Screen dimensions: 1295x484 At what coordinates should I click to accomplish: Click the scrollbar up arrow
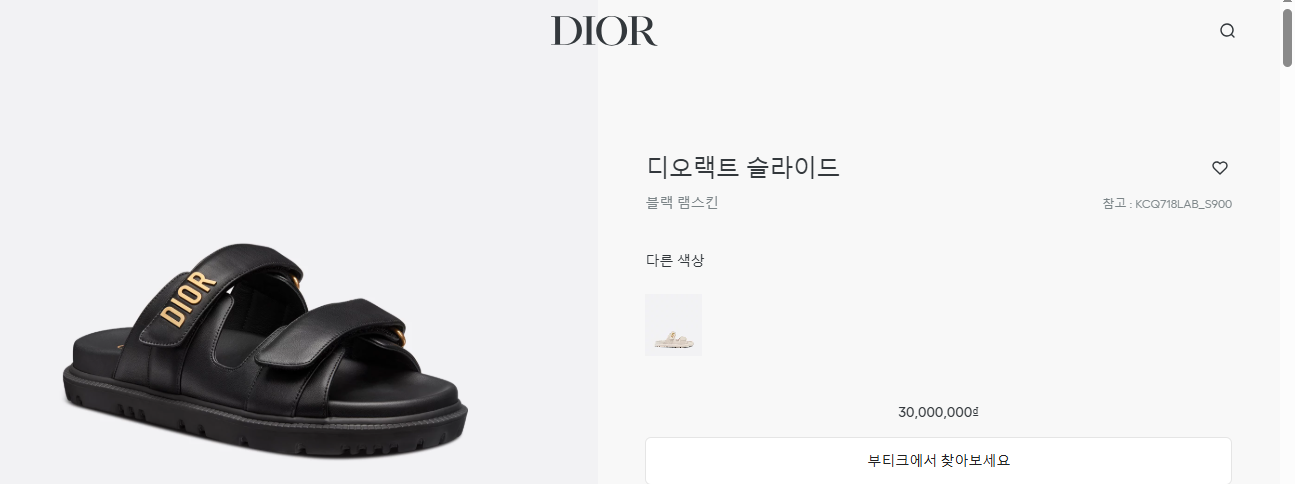[x=1287, y=4]
